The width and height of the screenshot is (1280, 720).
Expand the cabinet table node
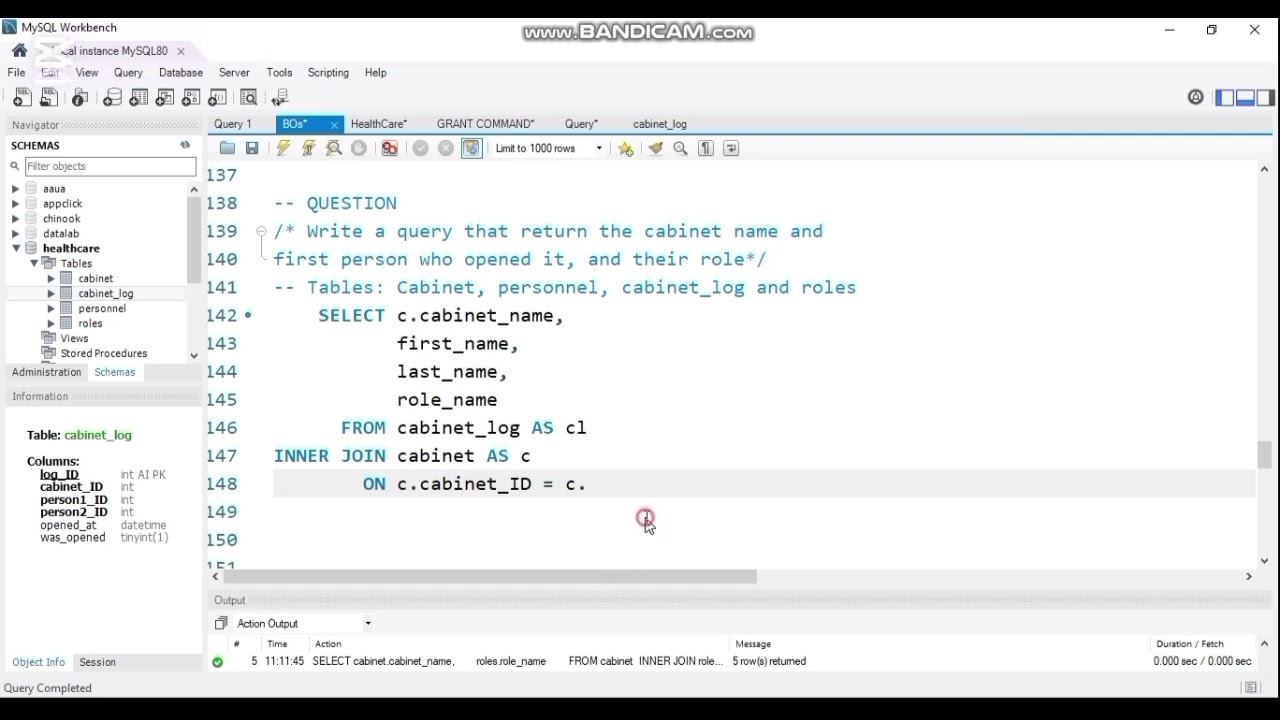[51, 278]
